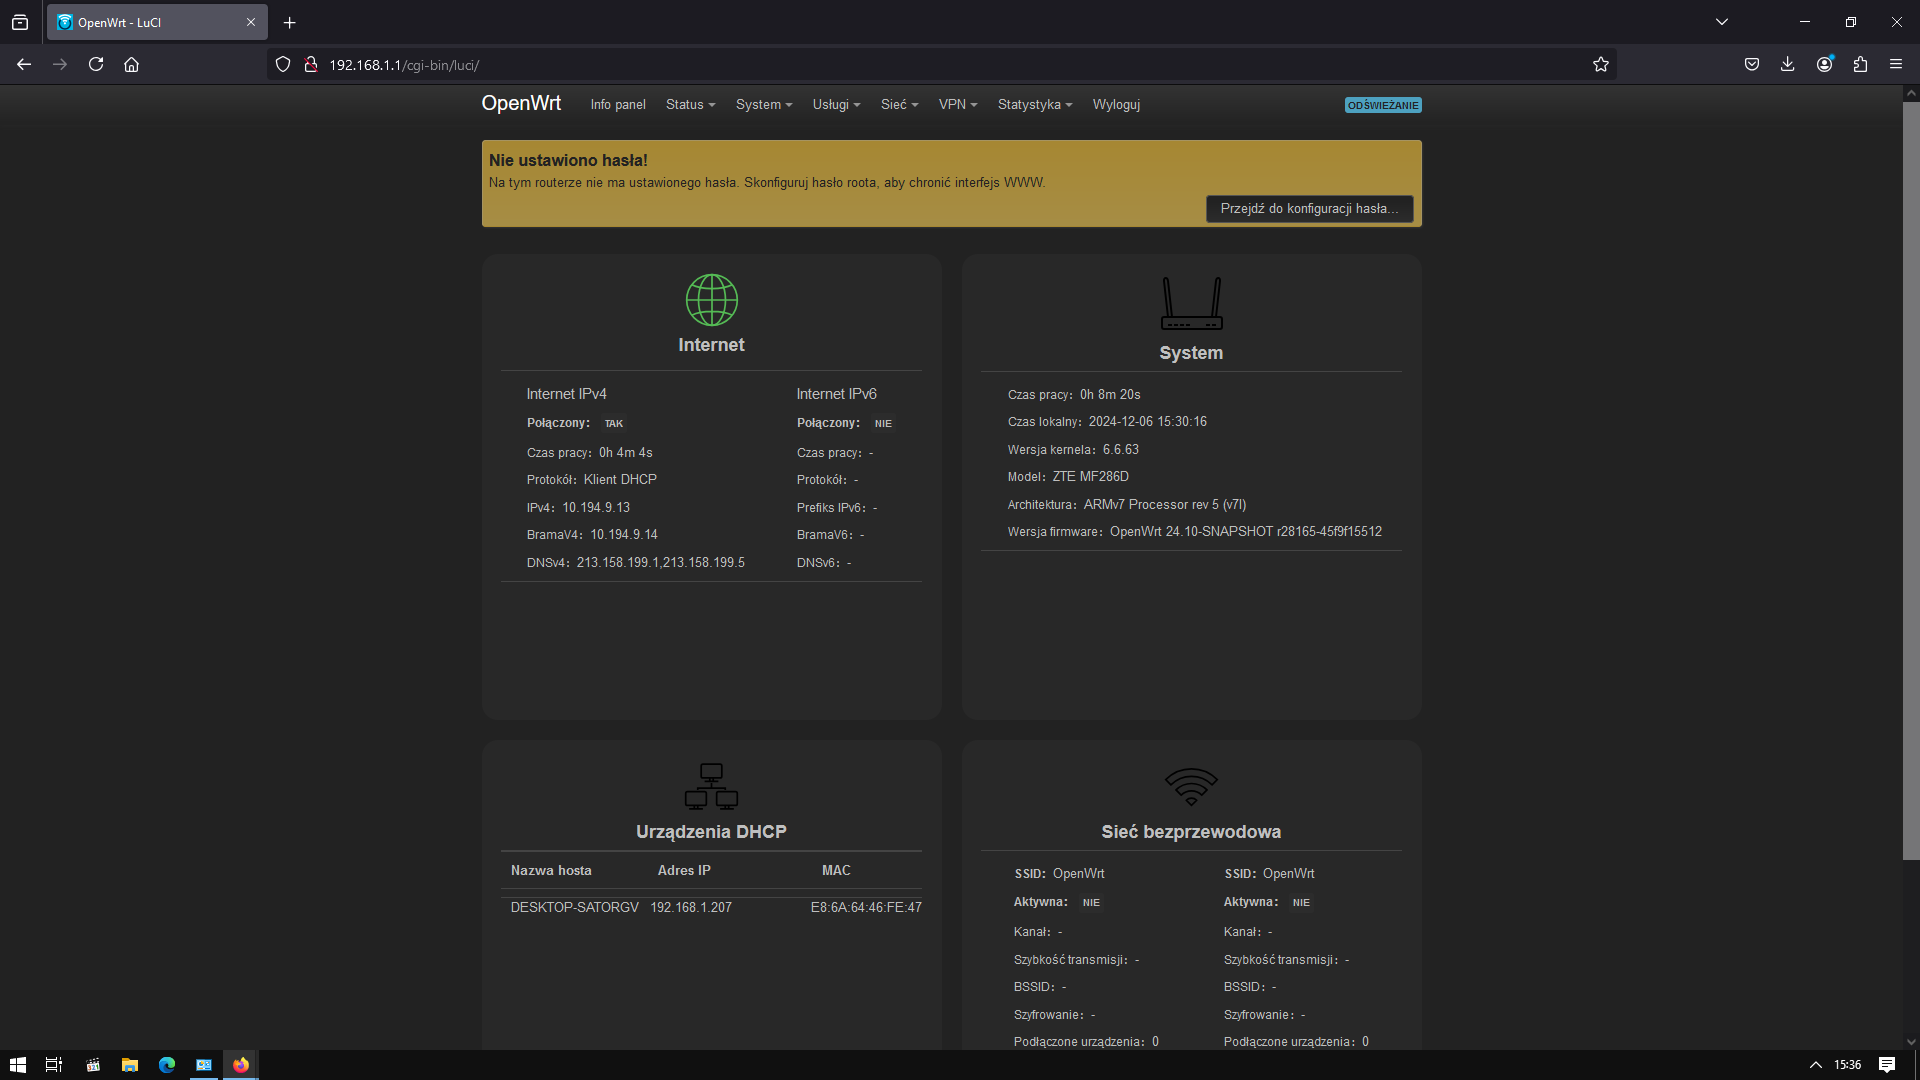1920x1080 pixels.
Task: Bookmark this page with the star icon
Action: (x=1600, y=64)
